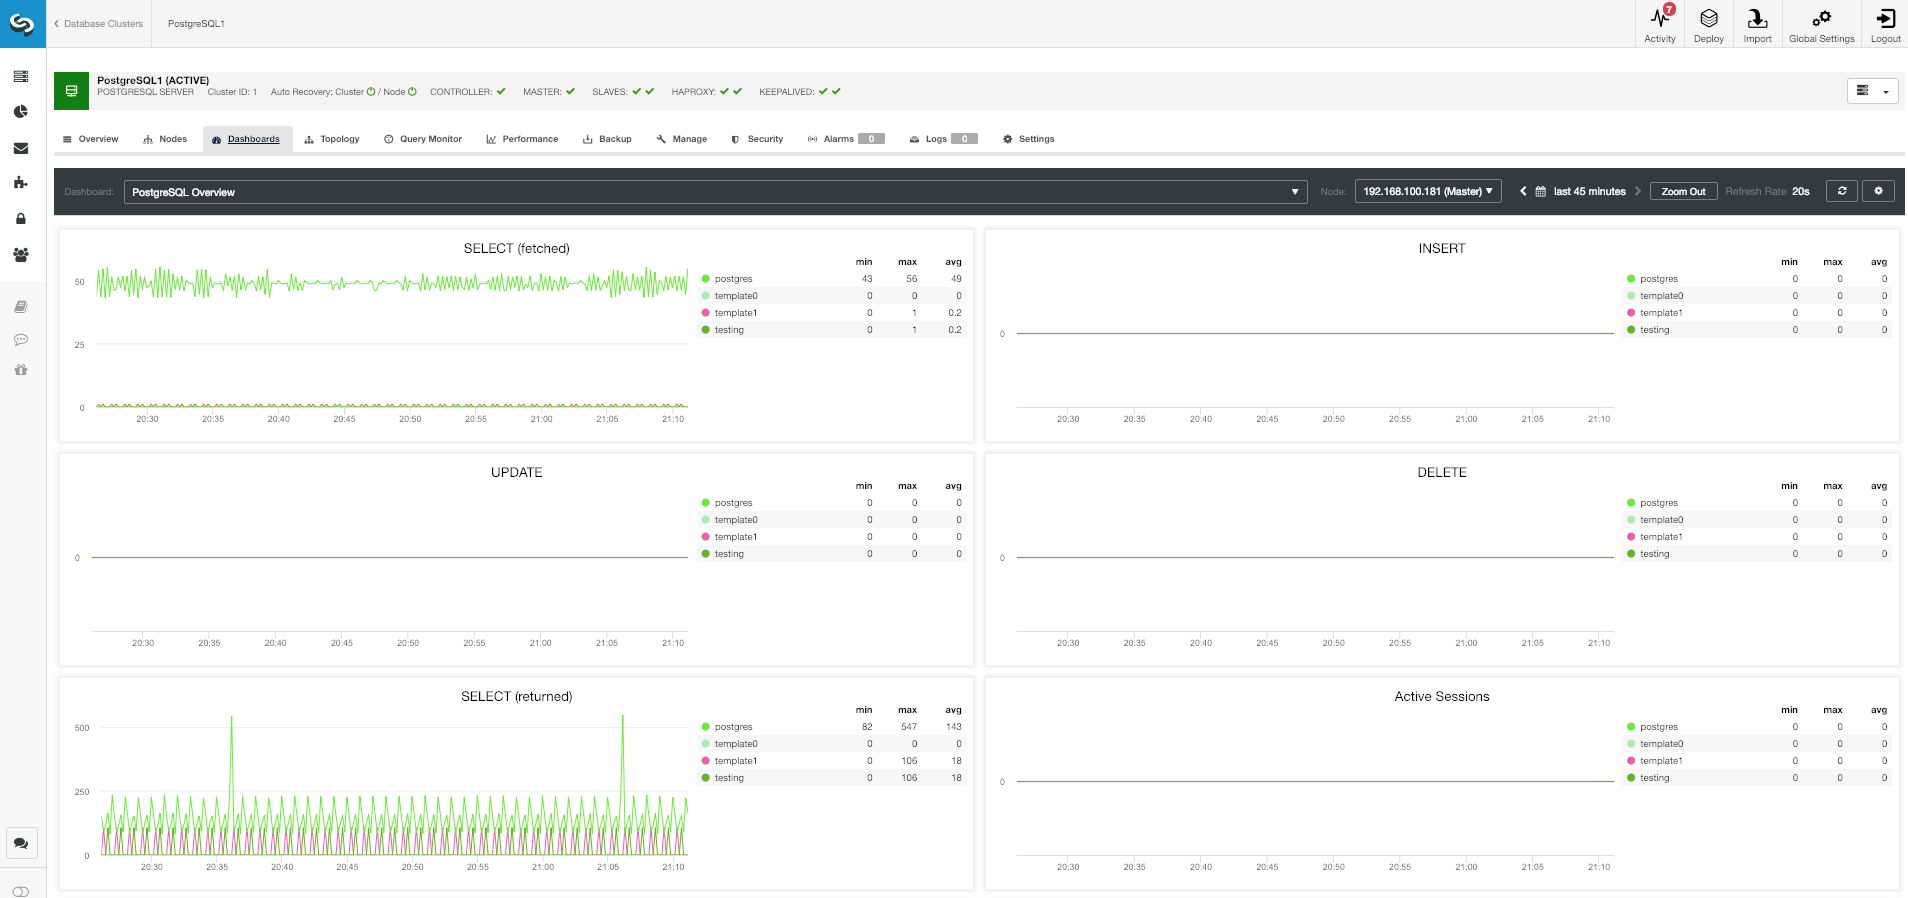Viewport: 1908px width, 898px height.
Task: Click the PostgreSQL1 breadcrumb
Action: point(196,23)
